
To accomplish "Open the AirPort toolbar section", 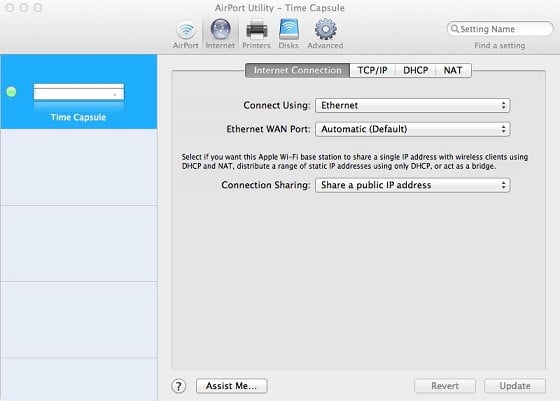I will (x=186, y=35).
